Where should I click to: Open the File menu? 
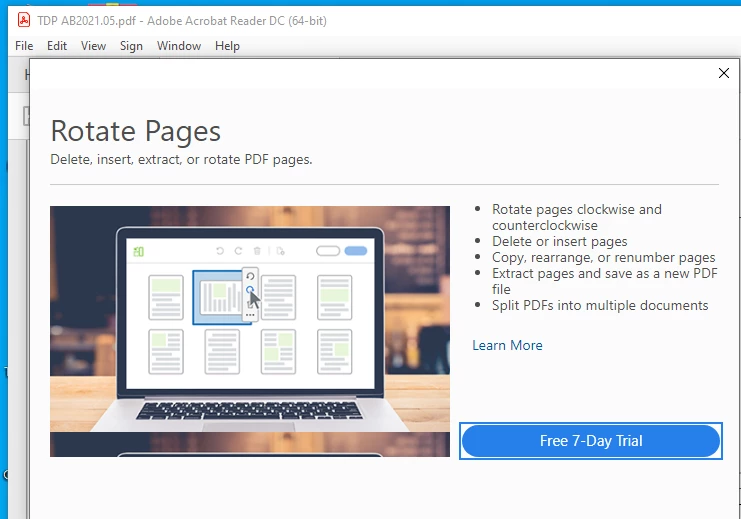tap(24, 46)
